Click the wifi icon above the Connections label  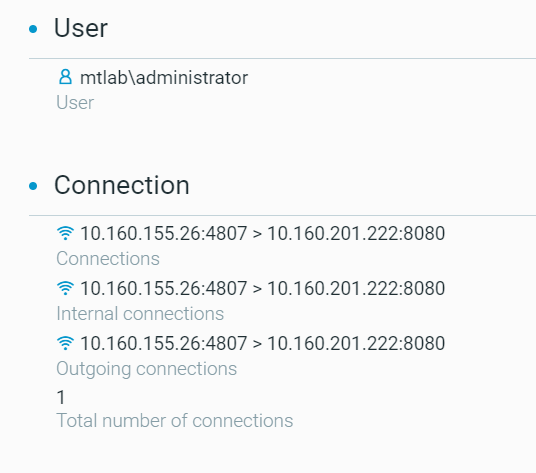click(65, 233)
